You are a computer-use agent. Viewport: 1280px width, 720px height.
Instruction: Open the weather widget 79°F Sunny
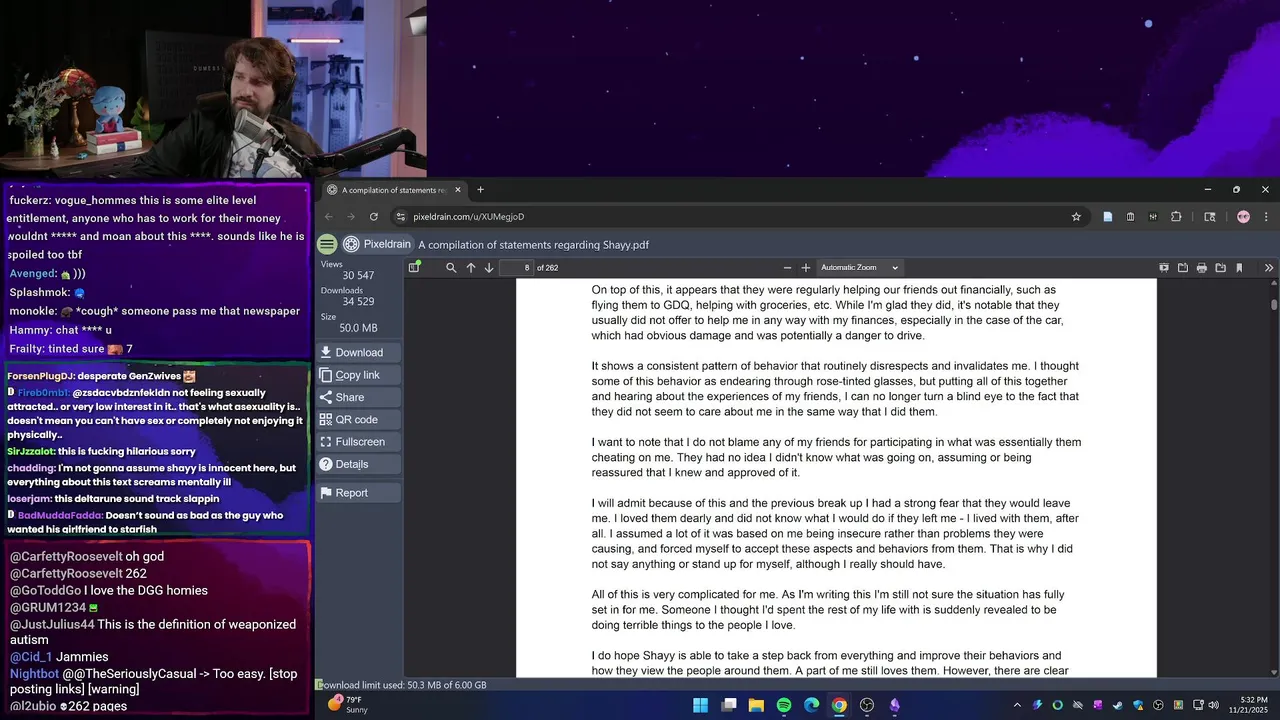click(350, 705)
